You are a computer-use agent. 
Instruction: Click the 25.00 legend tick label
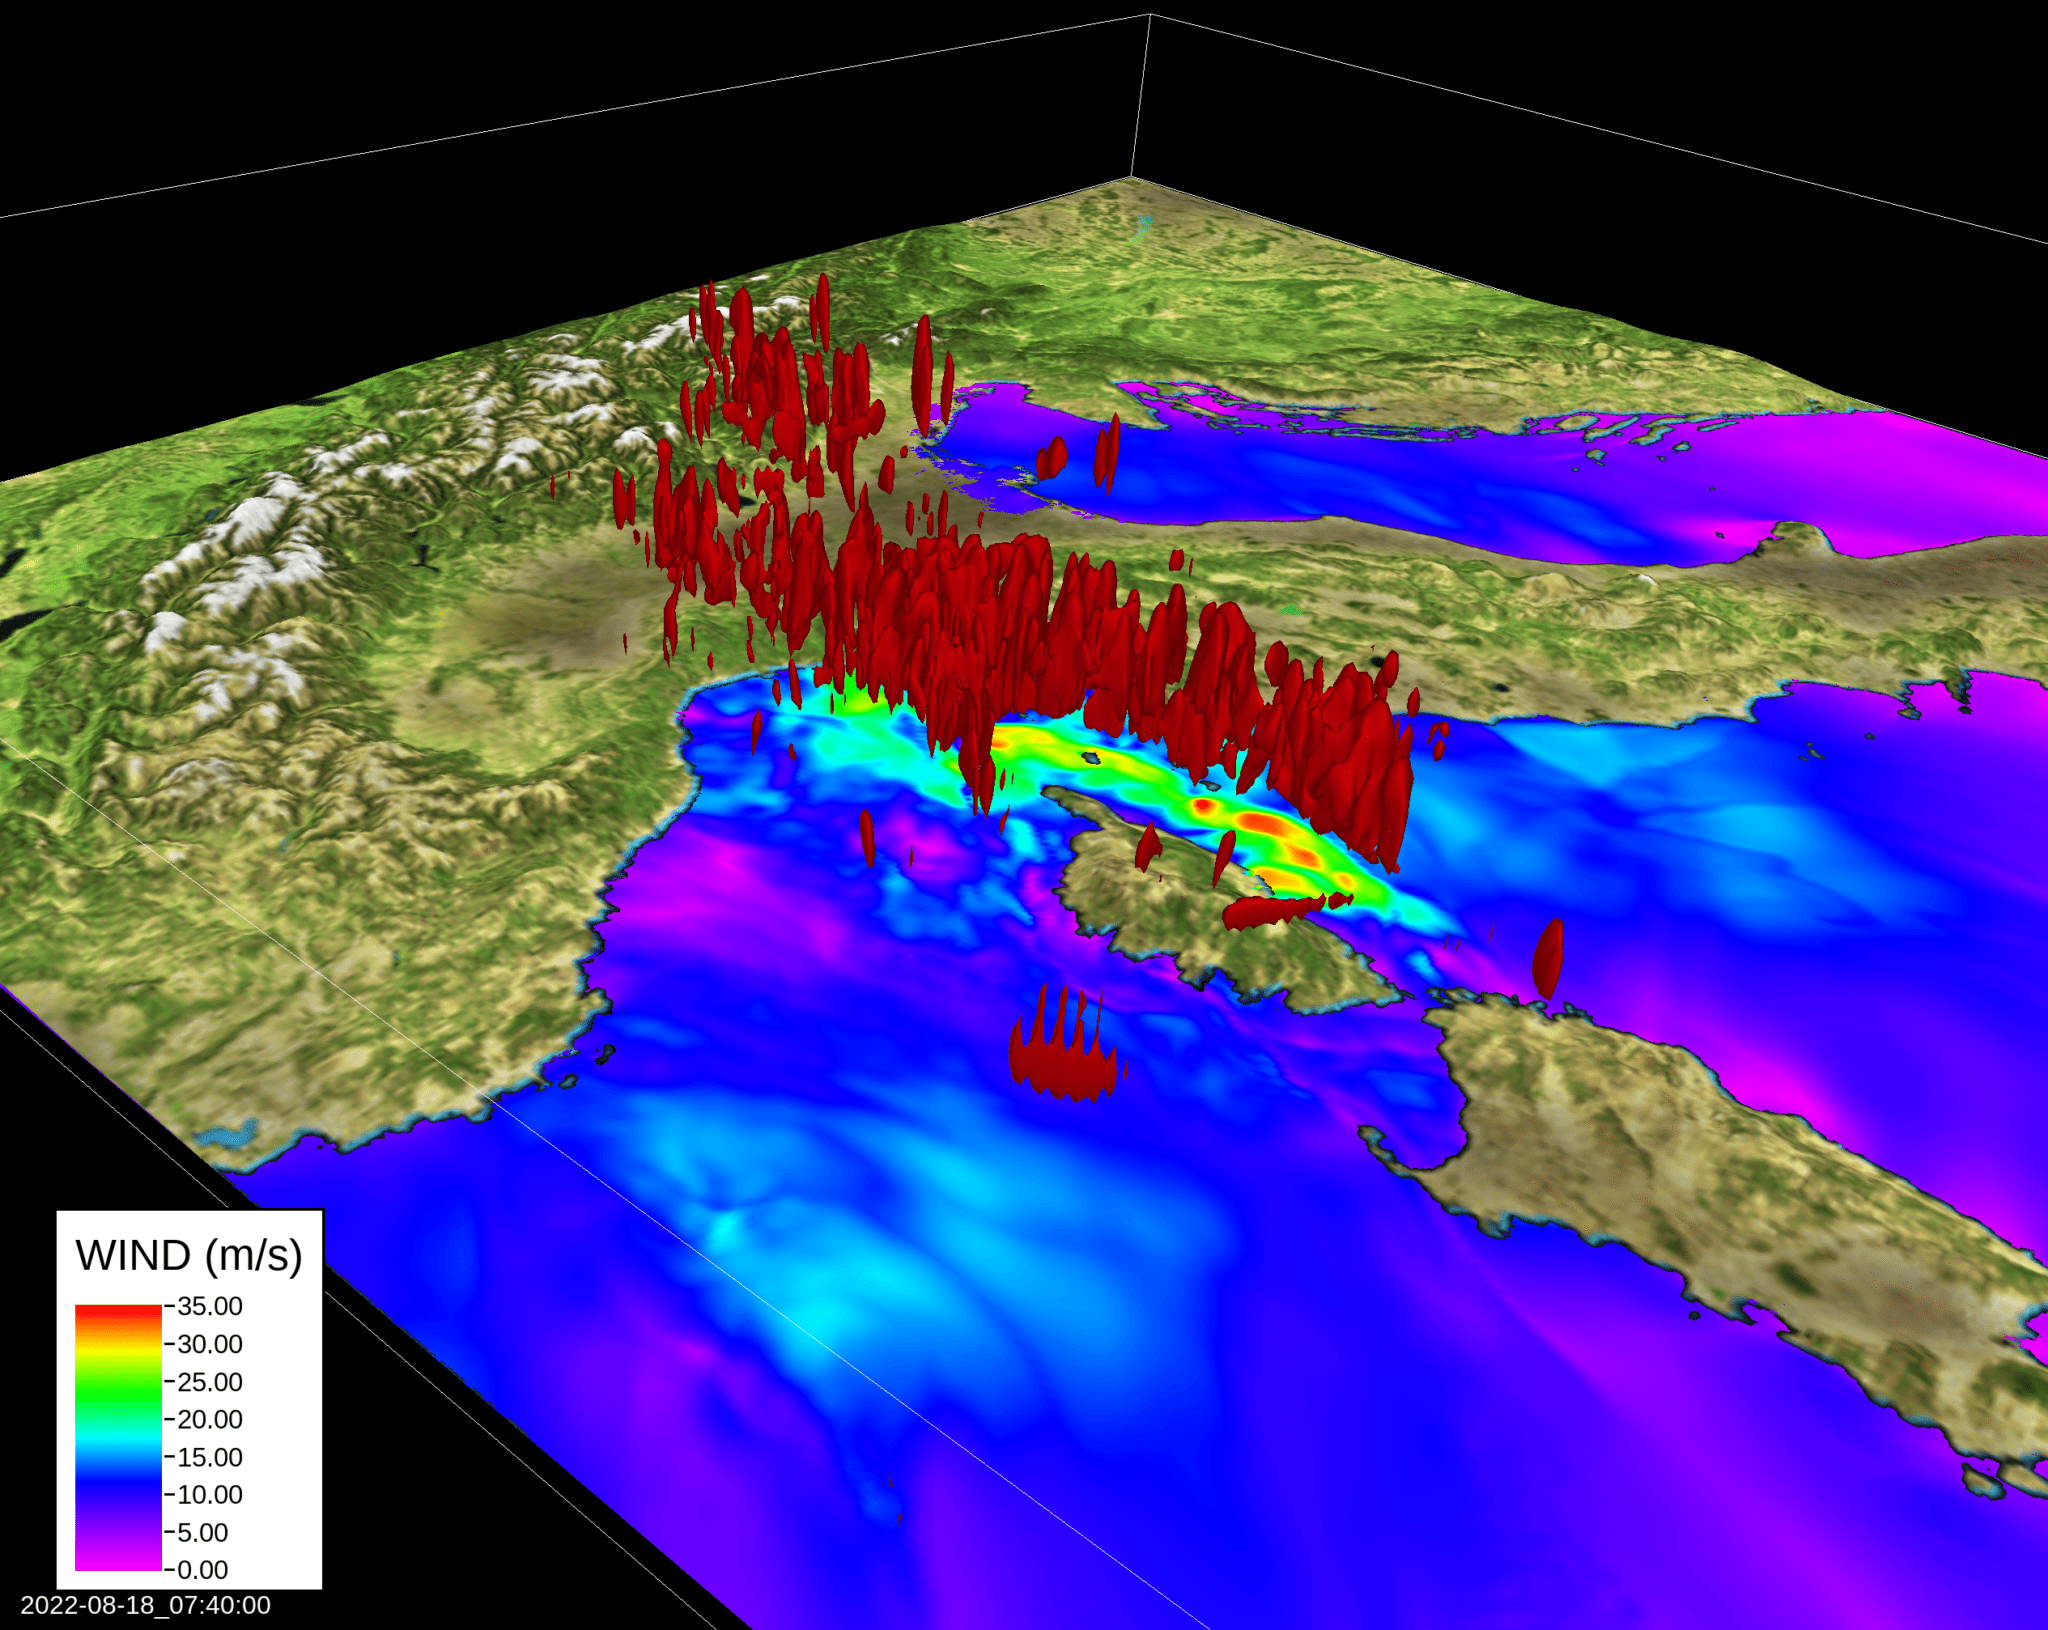[209, 1382]
